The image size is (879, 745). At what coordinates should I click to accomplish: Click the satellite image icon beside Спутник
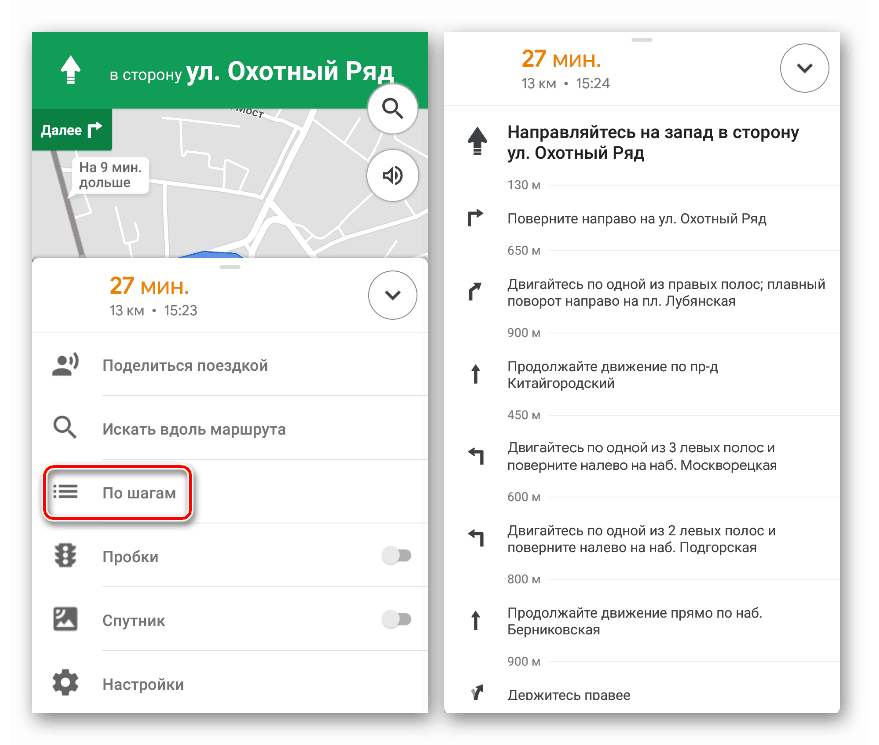[x=65, y=620]
